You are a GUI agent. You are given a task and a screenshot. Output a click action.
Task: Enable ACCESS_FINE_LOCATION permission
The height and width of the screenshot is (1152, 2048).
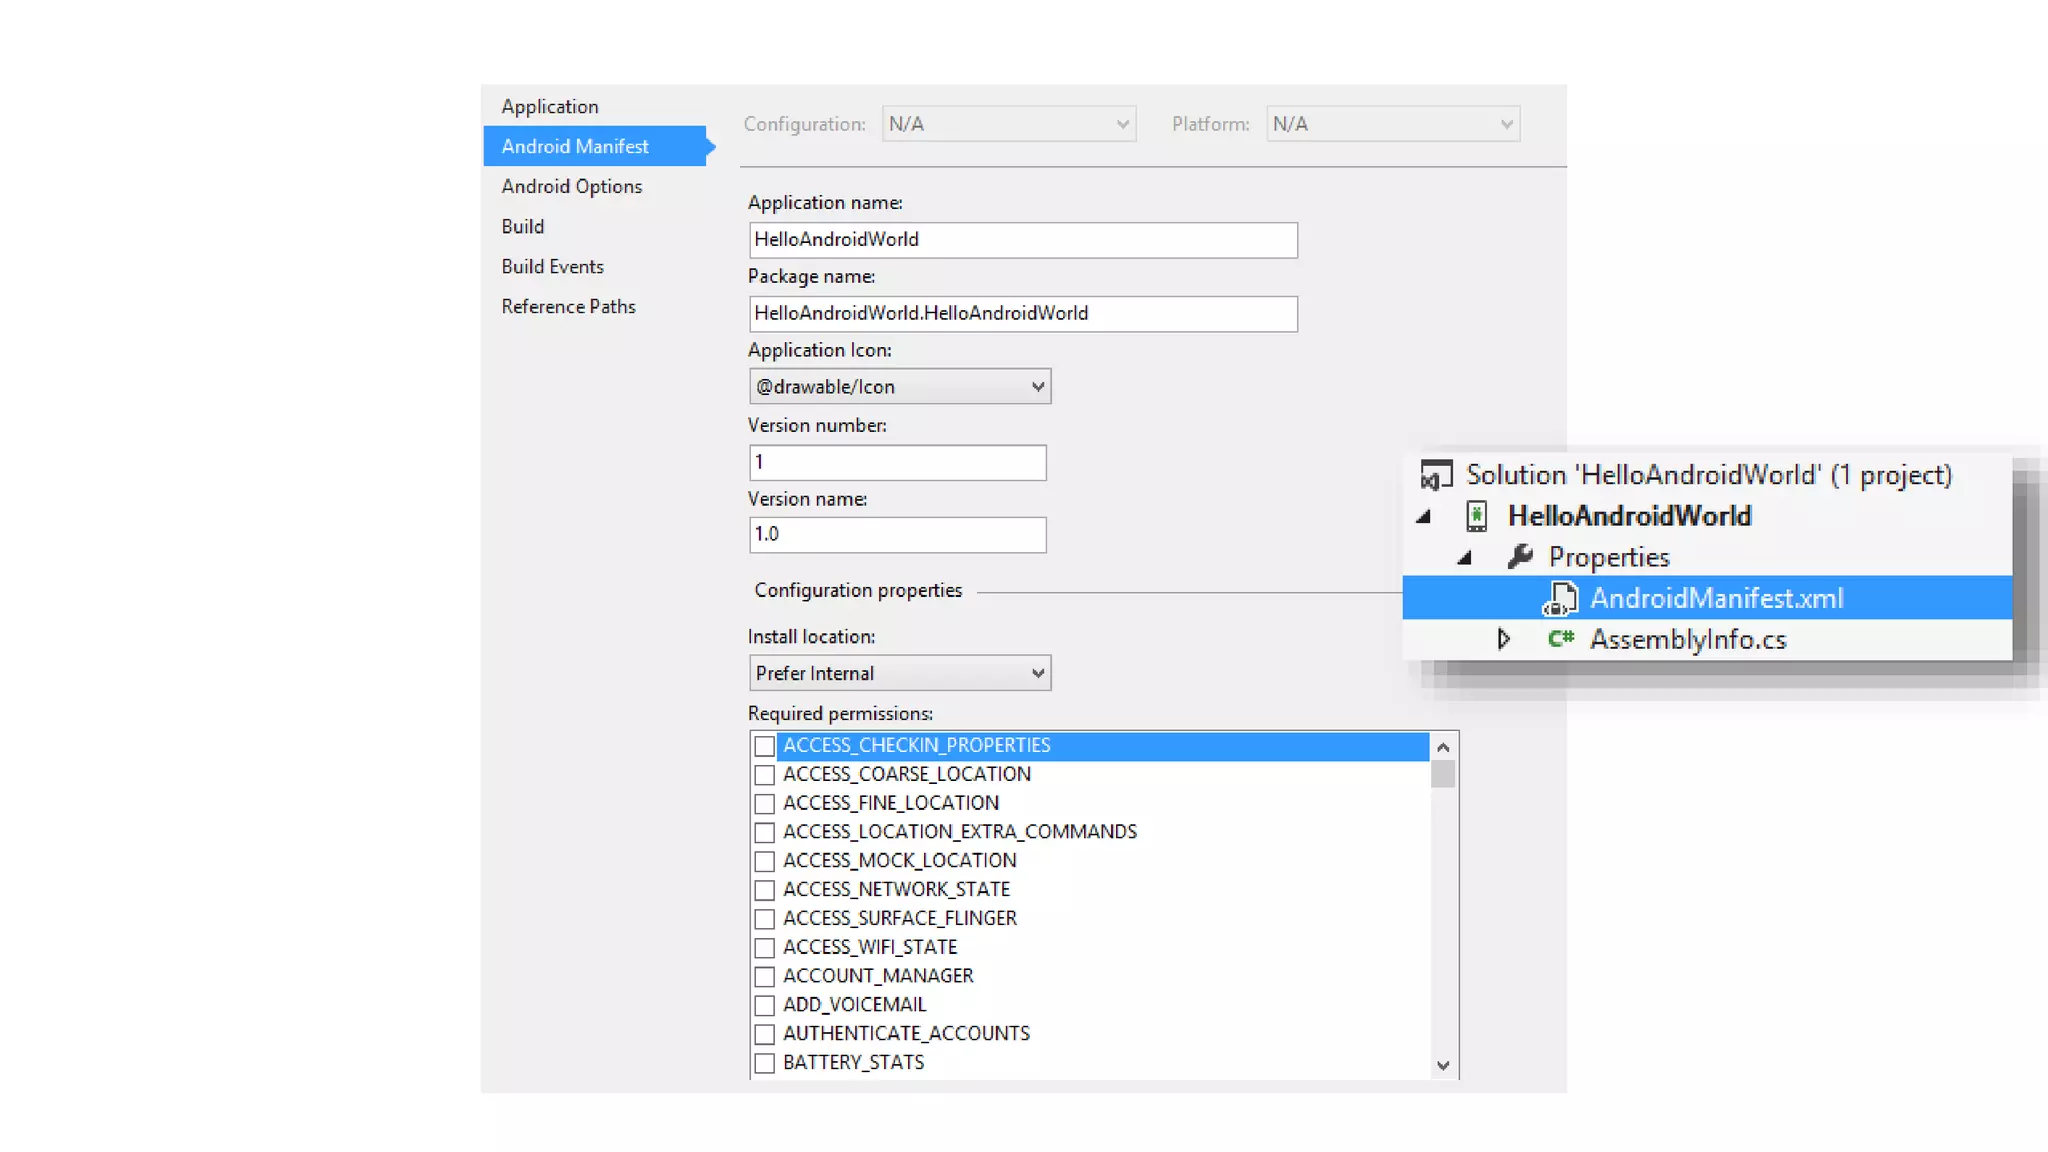764,804
